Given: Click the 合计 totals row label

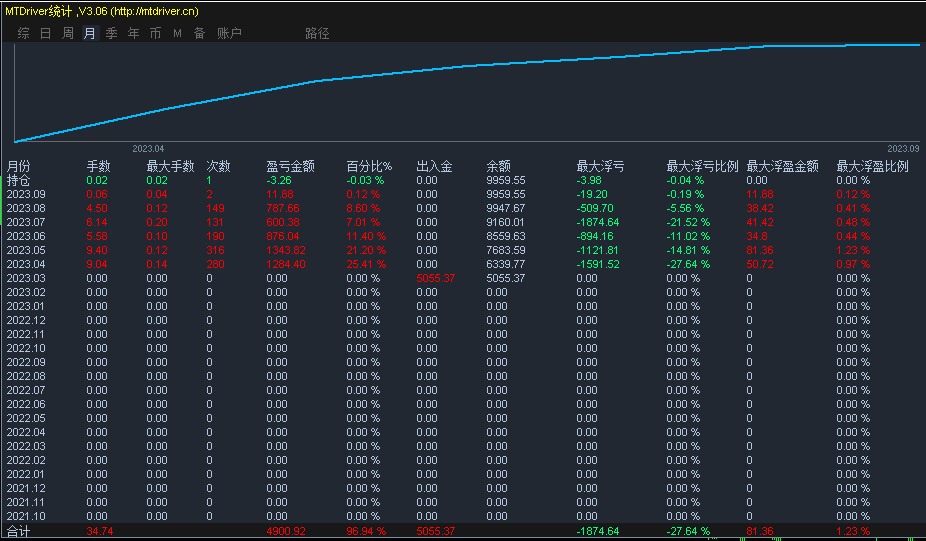Looking at the screenshot, I should [x=19, y=531].
